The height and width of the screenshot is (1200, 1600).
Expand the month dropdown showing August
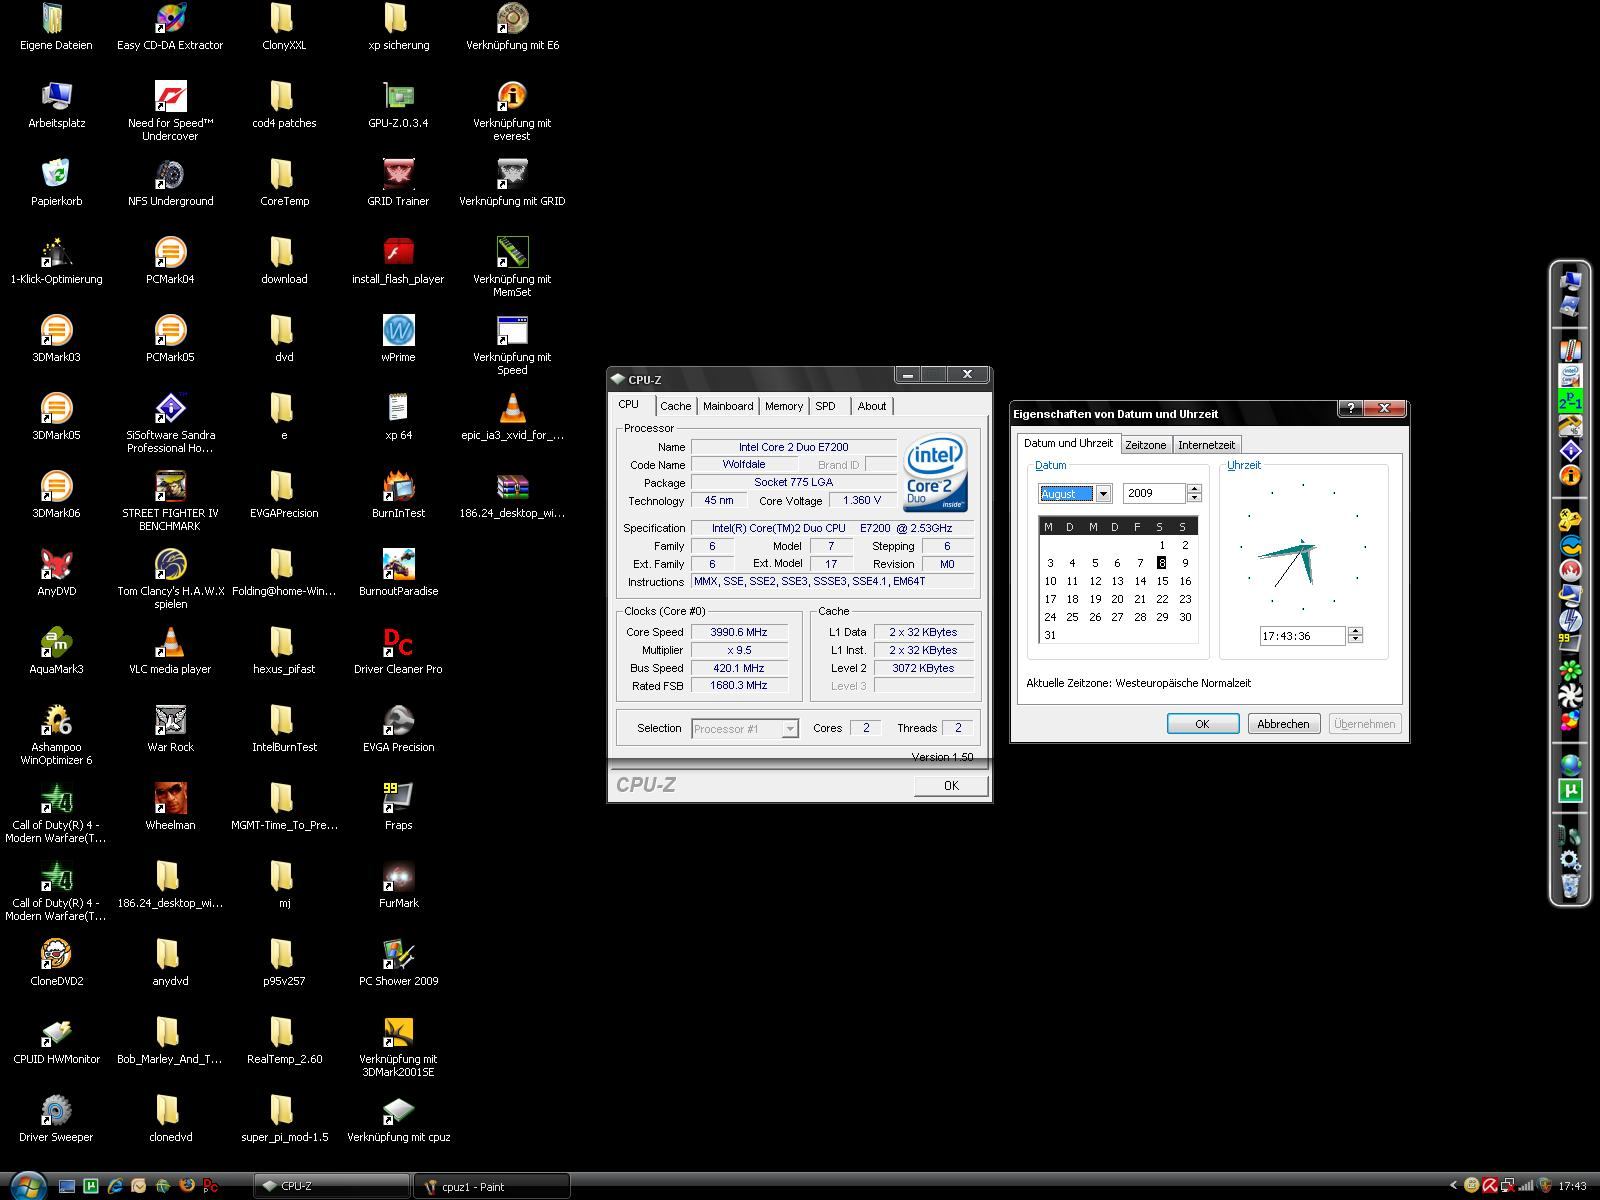[1103, 494]
